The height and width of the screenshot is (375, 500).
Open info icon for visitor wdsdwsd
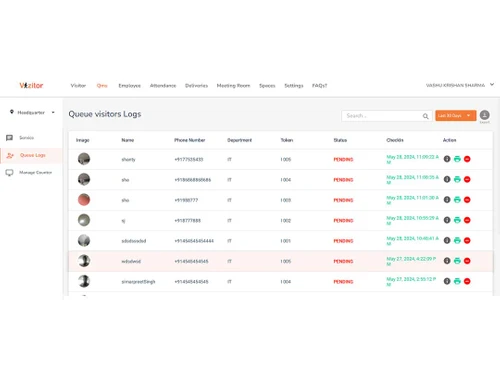(x=447, y=261)
